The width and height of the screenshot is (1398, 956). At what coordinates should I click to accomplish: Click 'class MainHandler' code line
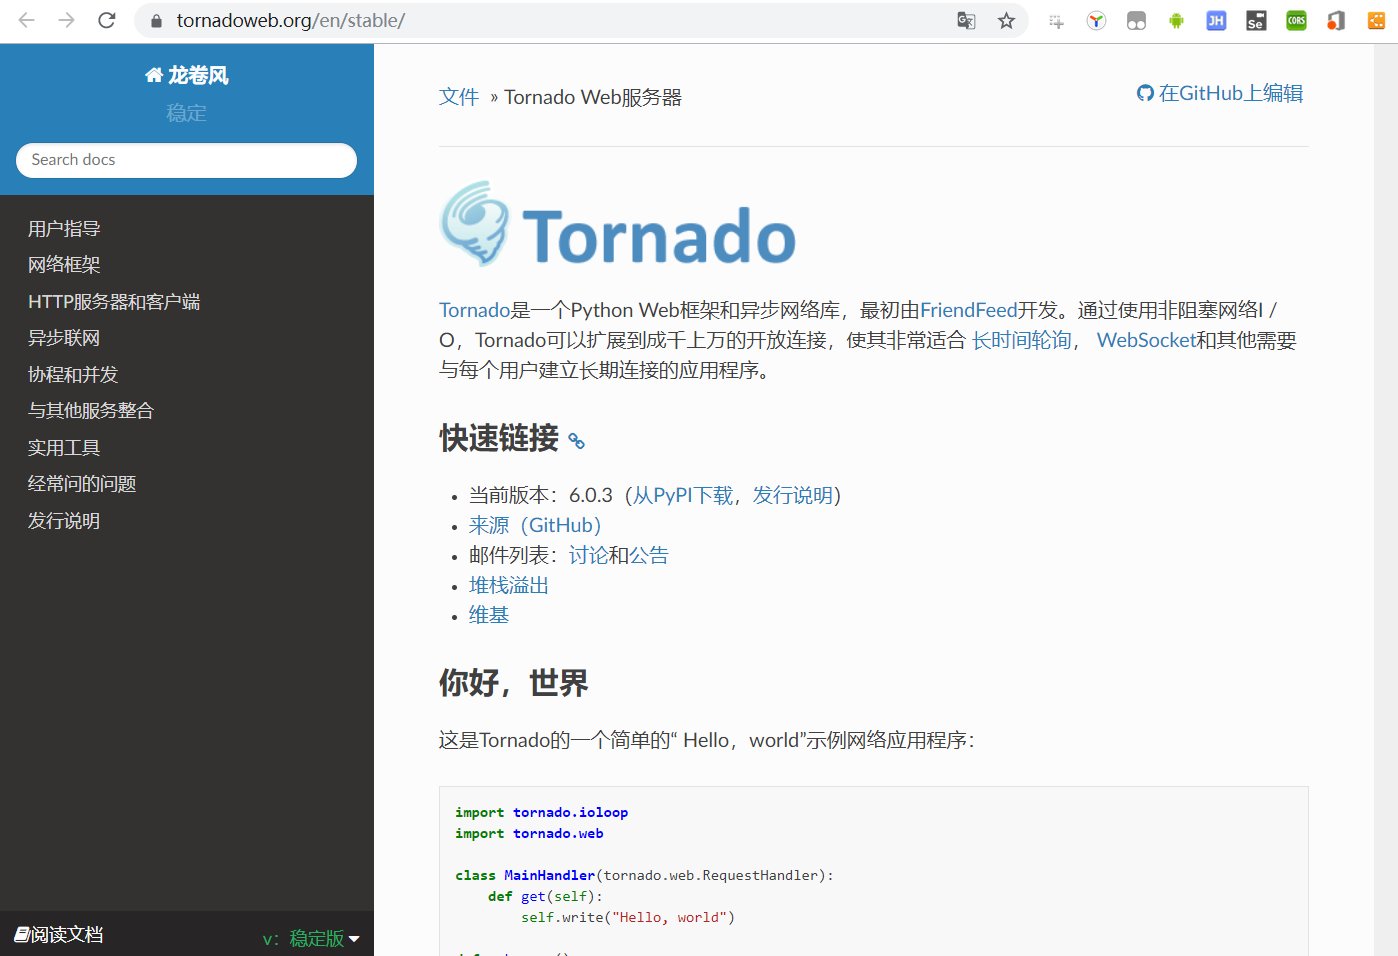click(x=644, y=875)
